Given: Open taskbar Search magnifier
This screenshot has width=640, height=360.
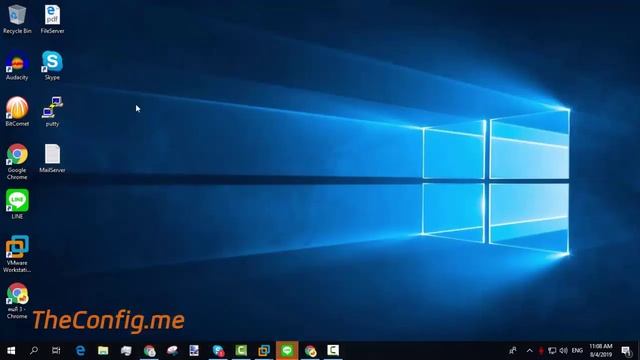Looking at the screenshot, I should [34, 351].
